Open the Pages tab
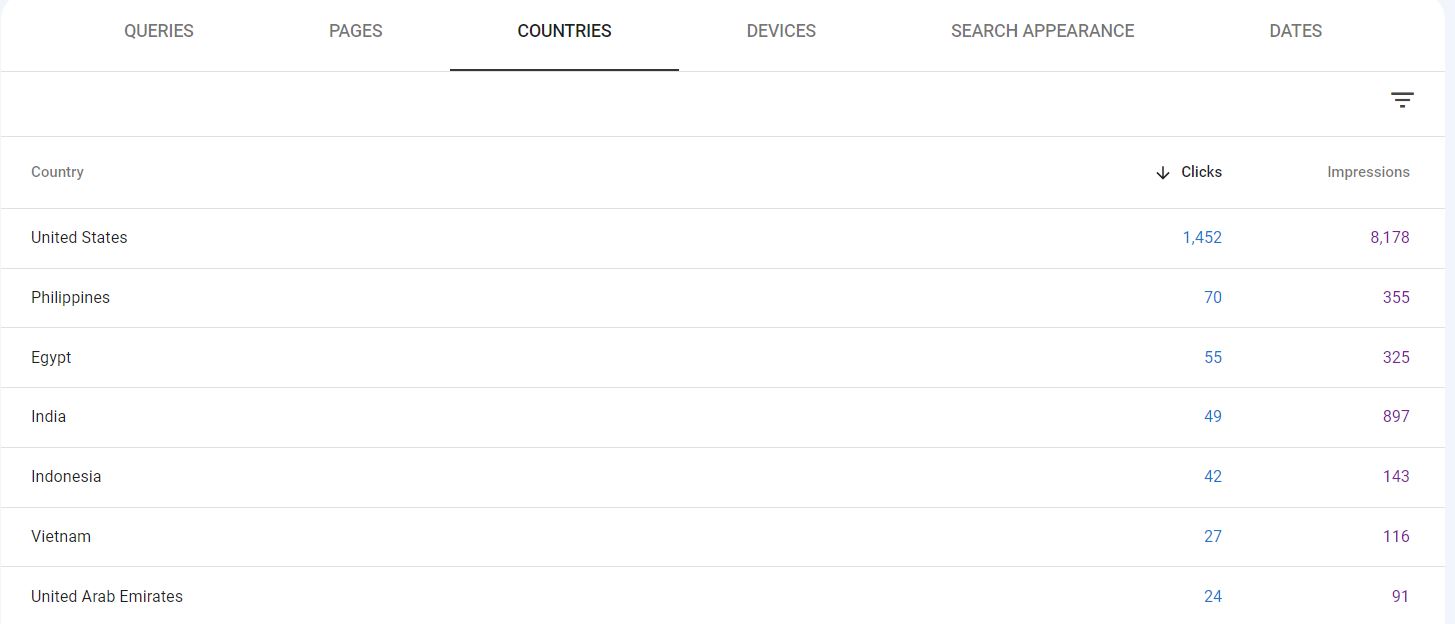The image size is (1455, 624). pyautogui.click(x=356, y=31)
